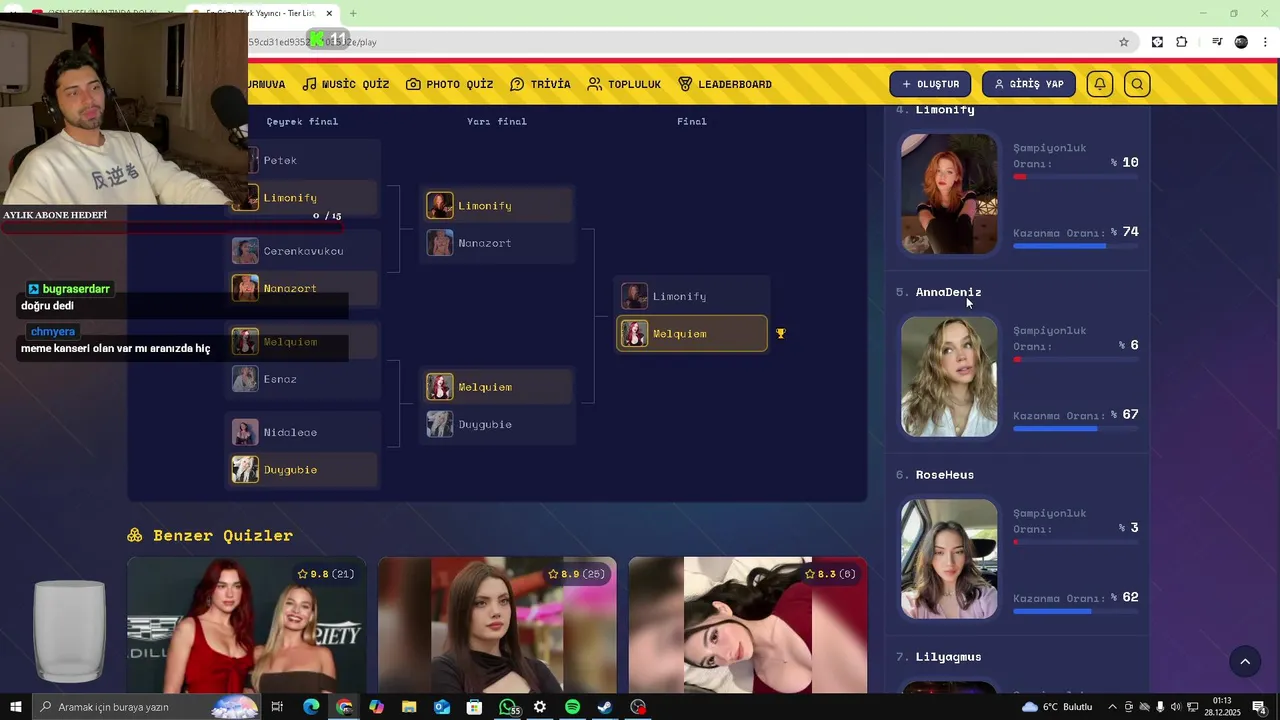Select Petek in the quarter final
The width and height of the screenshot is (1280, 720).
coord(305,160)
